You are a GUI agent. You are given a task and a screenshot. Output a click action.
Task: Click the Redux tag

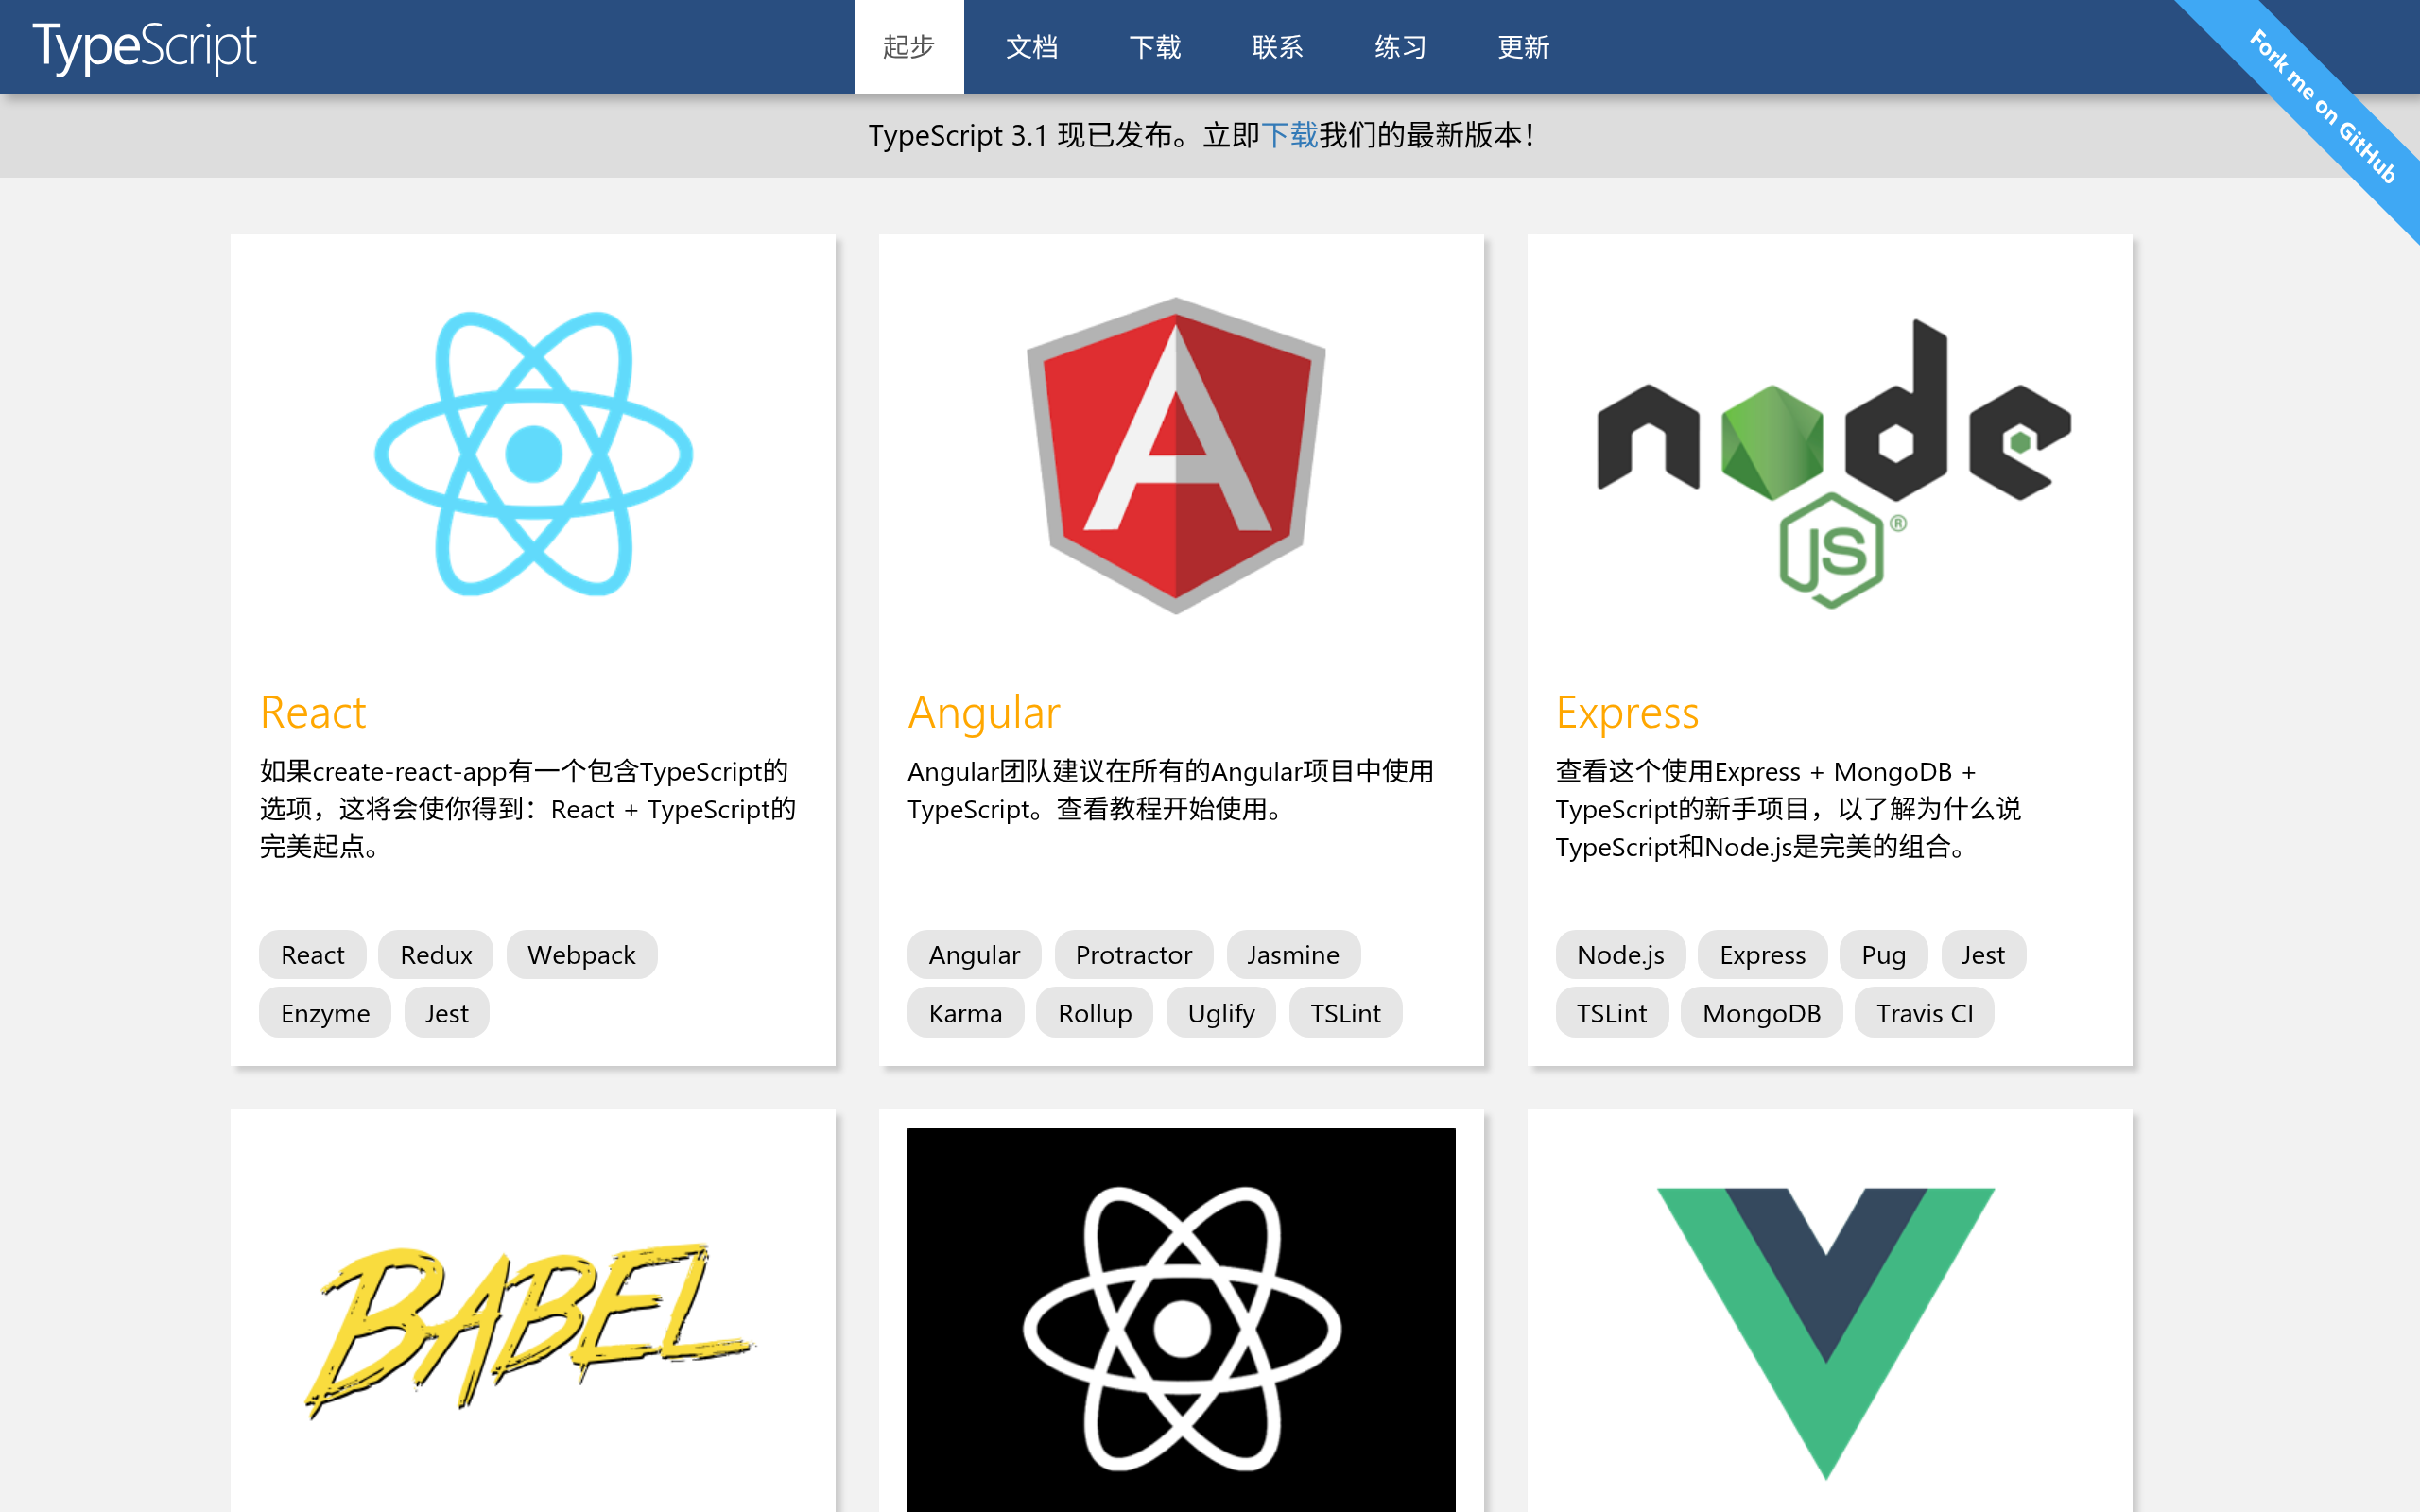[436, 954]
